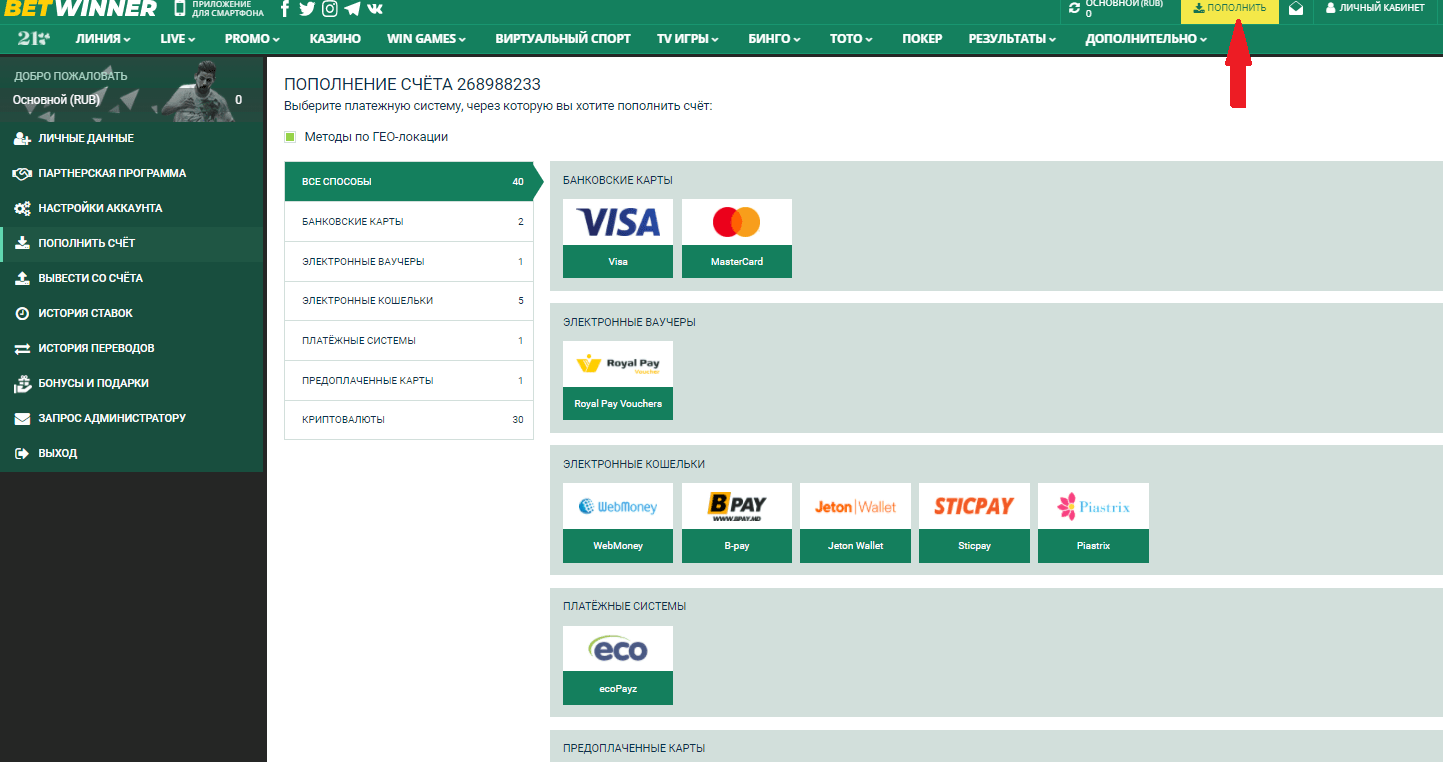Open ЛИЧНЫЕ ДАННЫЕ in sidebar
Image resolution: width=1443 pixels, height=762 pixels.
click(131, 139)
